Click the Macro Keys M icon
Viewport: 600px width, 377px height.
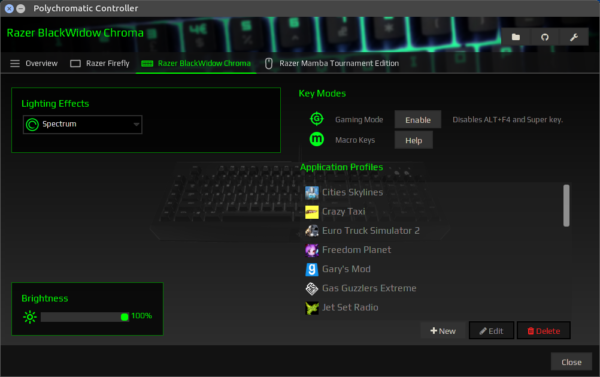[316, 139]
